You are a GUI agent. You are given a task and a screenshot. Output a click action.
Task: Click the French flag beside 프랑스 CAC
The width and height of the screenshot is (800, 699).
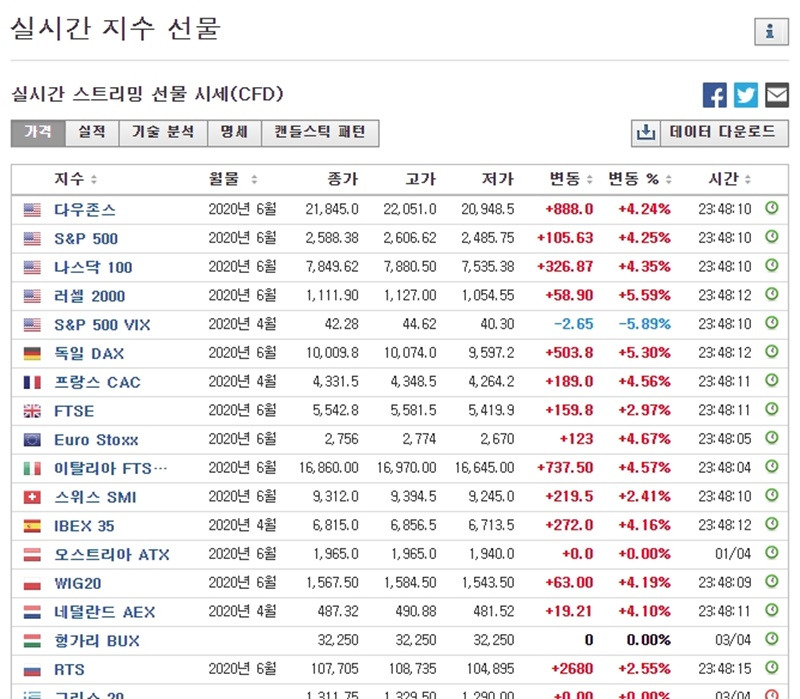click(32, 382)
